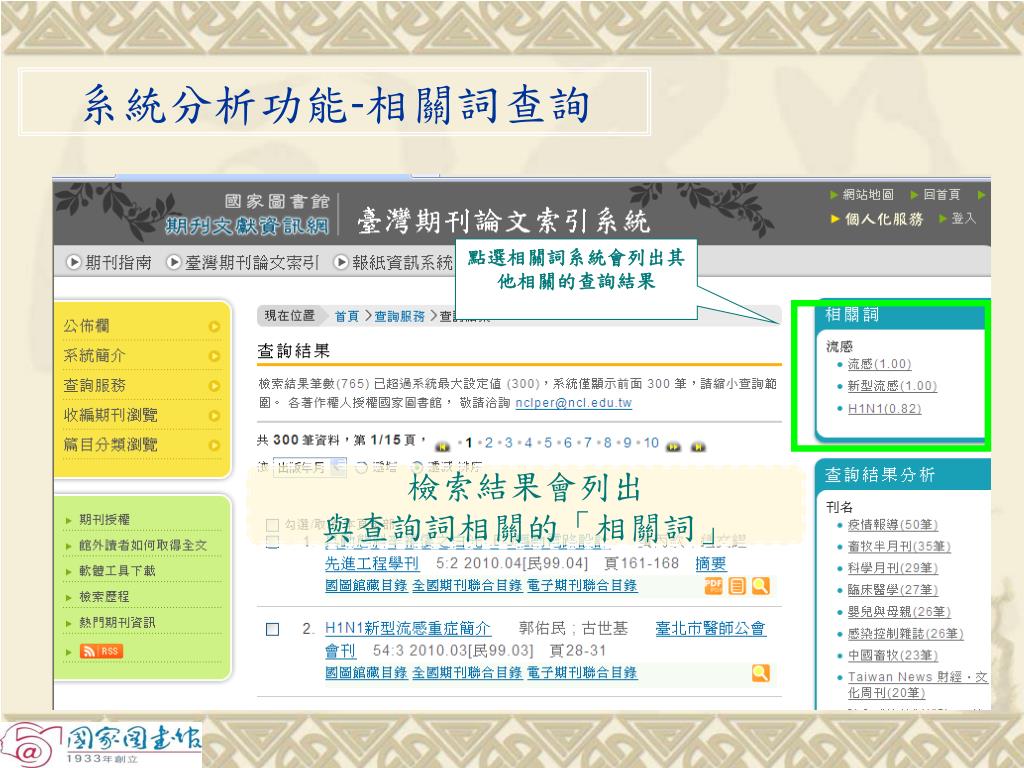Image resolution: width=1024 pixels, height=768 pixels.
Task: Filter by journal 臨床醫學(27筆)
Action: coord(892,590)
